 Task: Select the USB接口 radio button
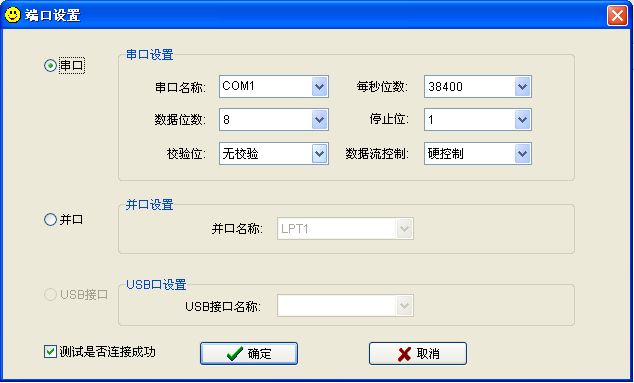pyautogui.click(x=50, y=294)
